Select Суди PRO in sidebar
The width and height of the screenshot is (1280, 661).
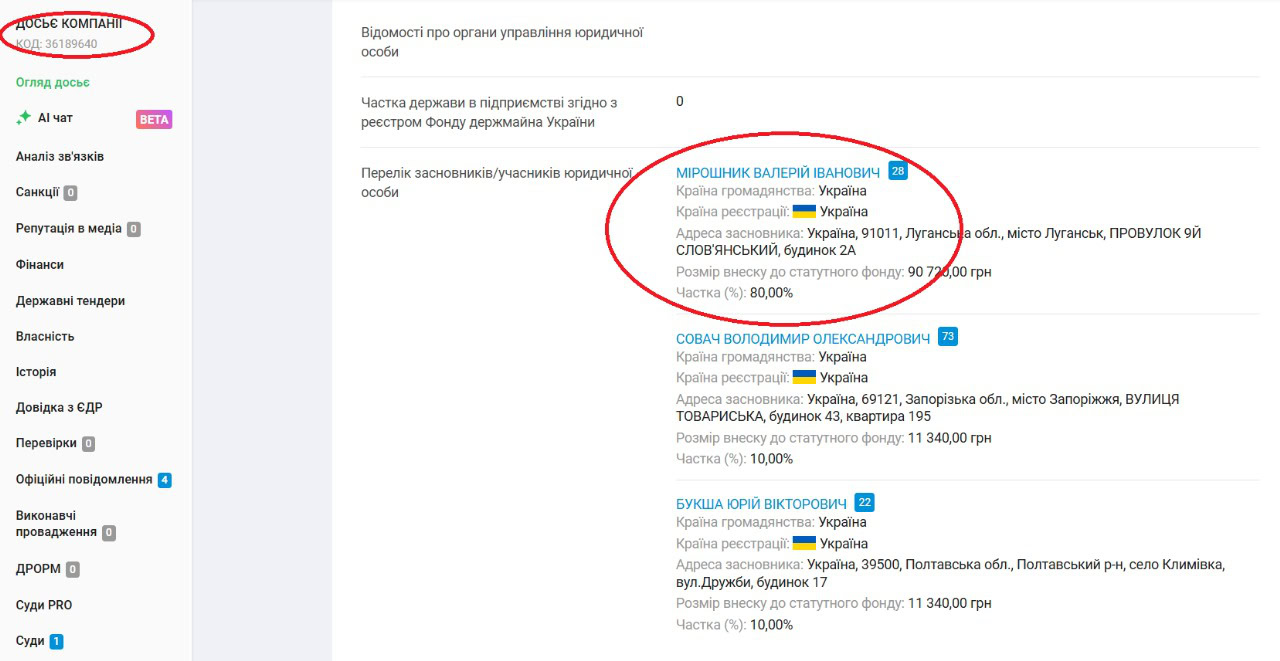coord(44,605)
